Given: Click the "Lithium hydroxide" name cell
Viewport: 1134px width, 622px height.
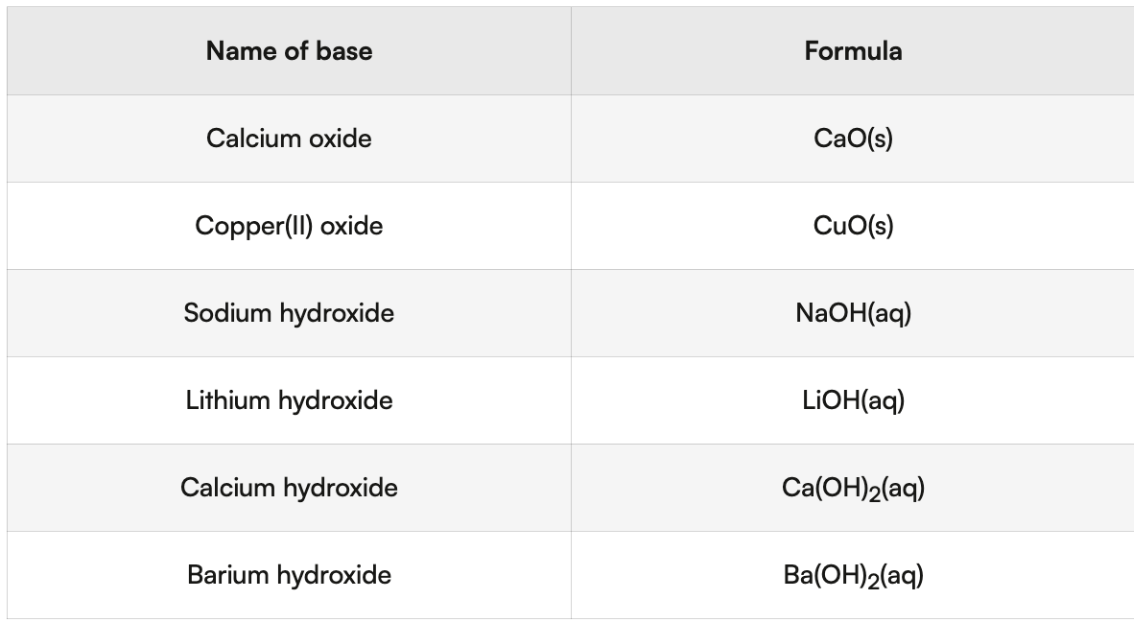Looking at the screenshot, I should click(x=289, y=401).
